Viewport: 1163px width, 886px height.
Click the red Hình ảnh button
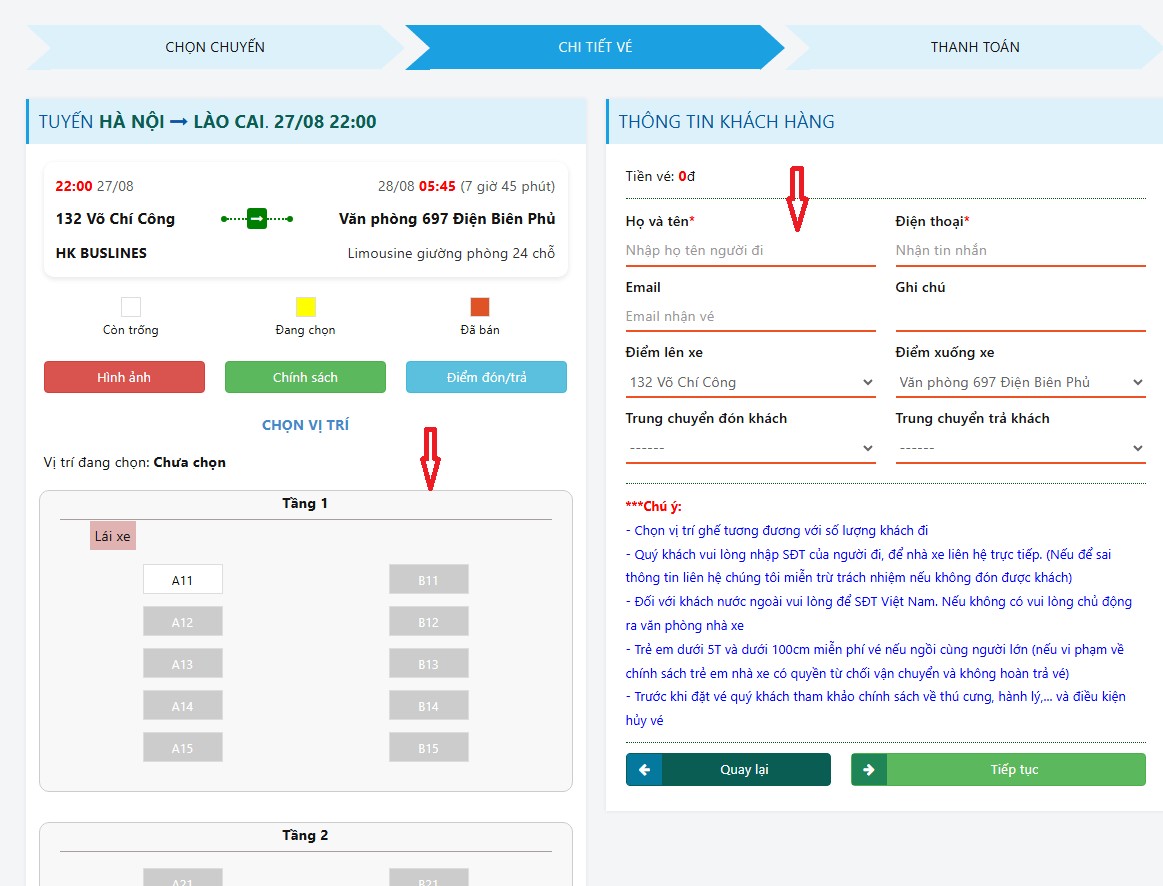(x=124, y=377)
